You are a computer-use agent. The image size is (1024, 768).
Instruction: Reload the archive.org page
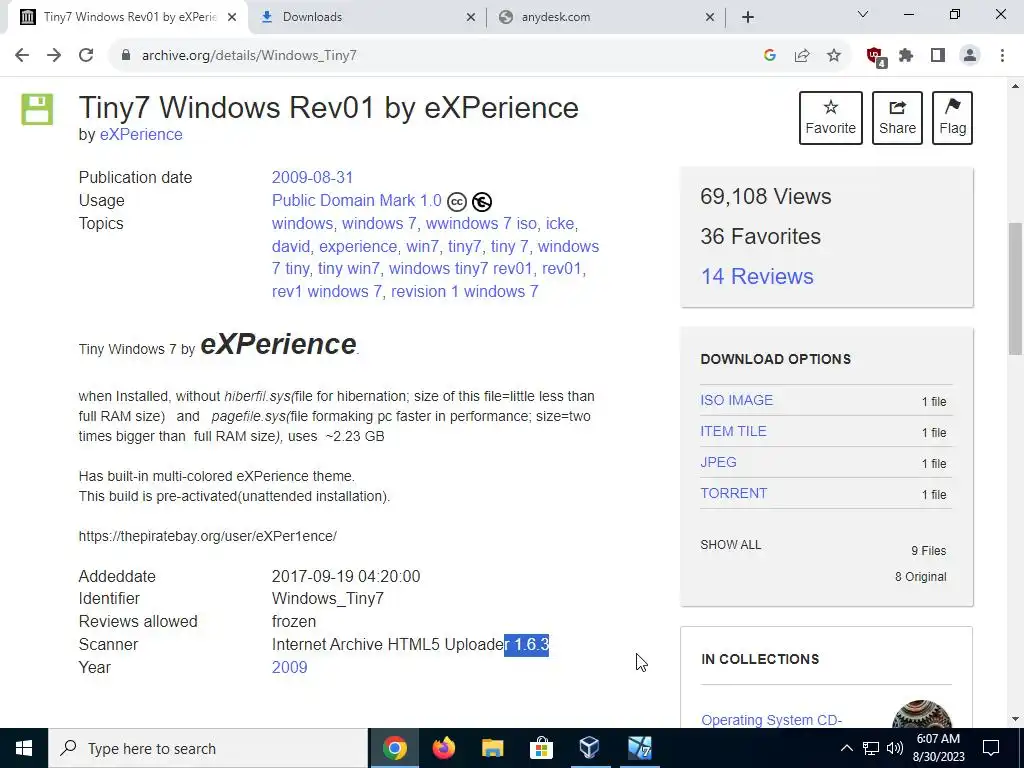pyautogui.click(x=86, y=56)
